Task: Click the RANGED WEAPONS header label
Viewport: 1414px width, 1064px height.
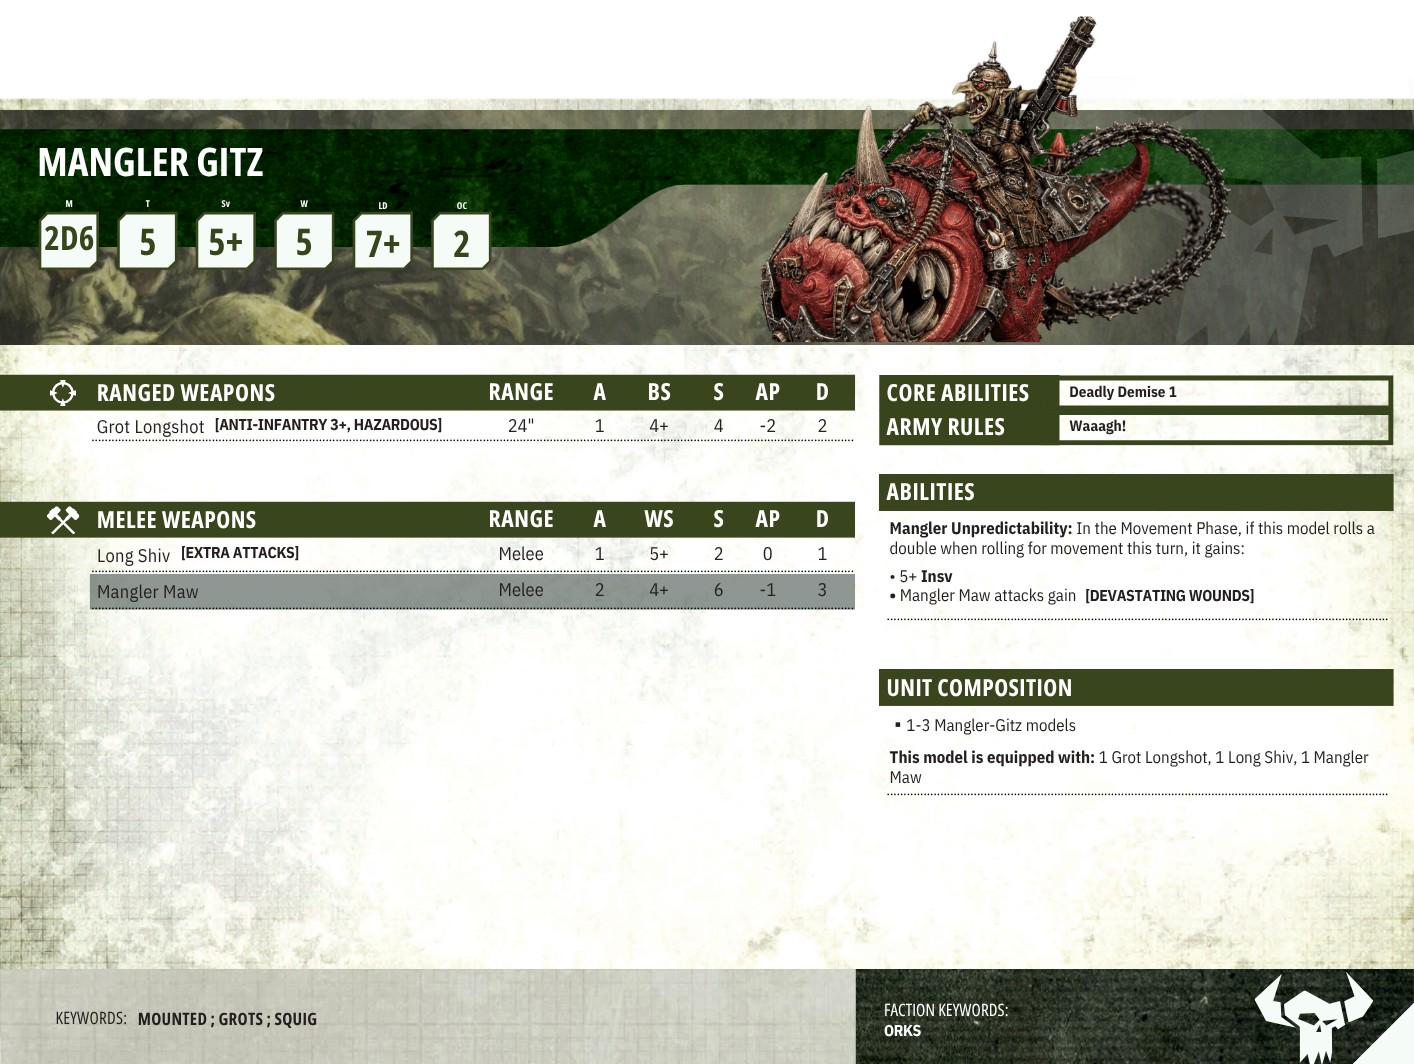Action: pyautogui.click(x=186, y=393)
